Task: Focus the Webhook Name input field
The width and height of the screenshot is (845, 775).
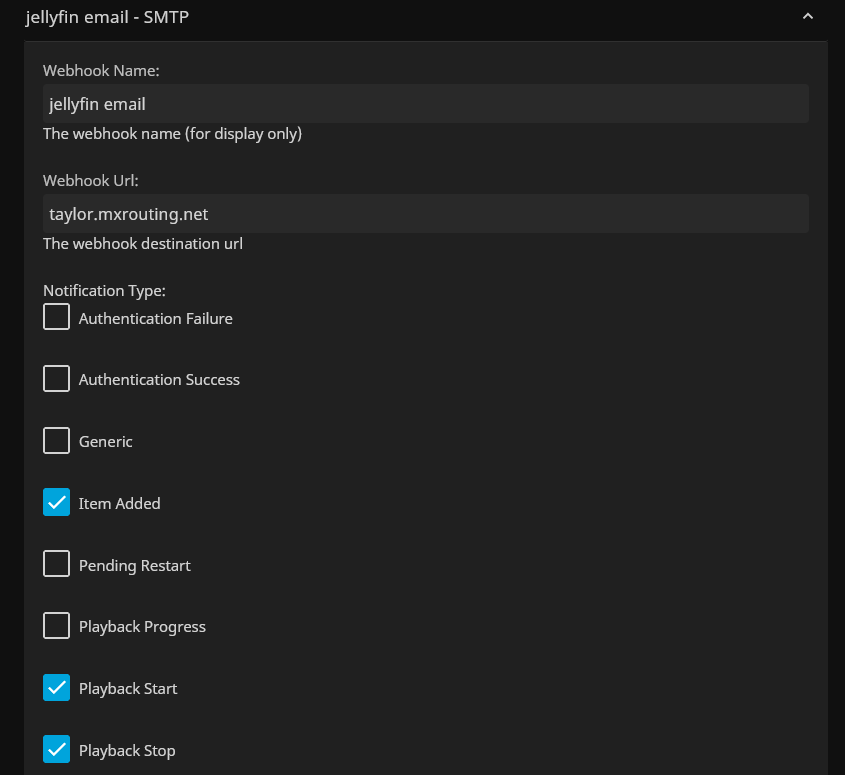Action: tap(425, 103)
